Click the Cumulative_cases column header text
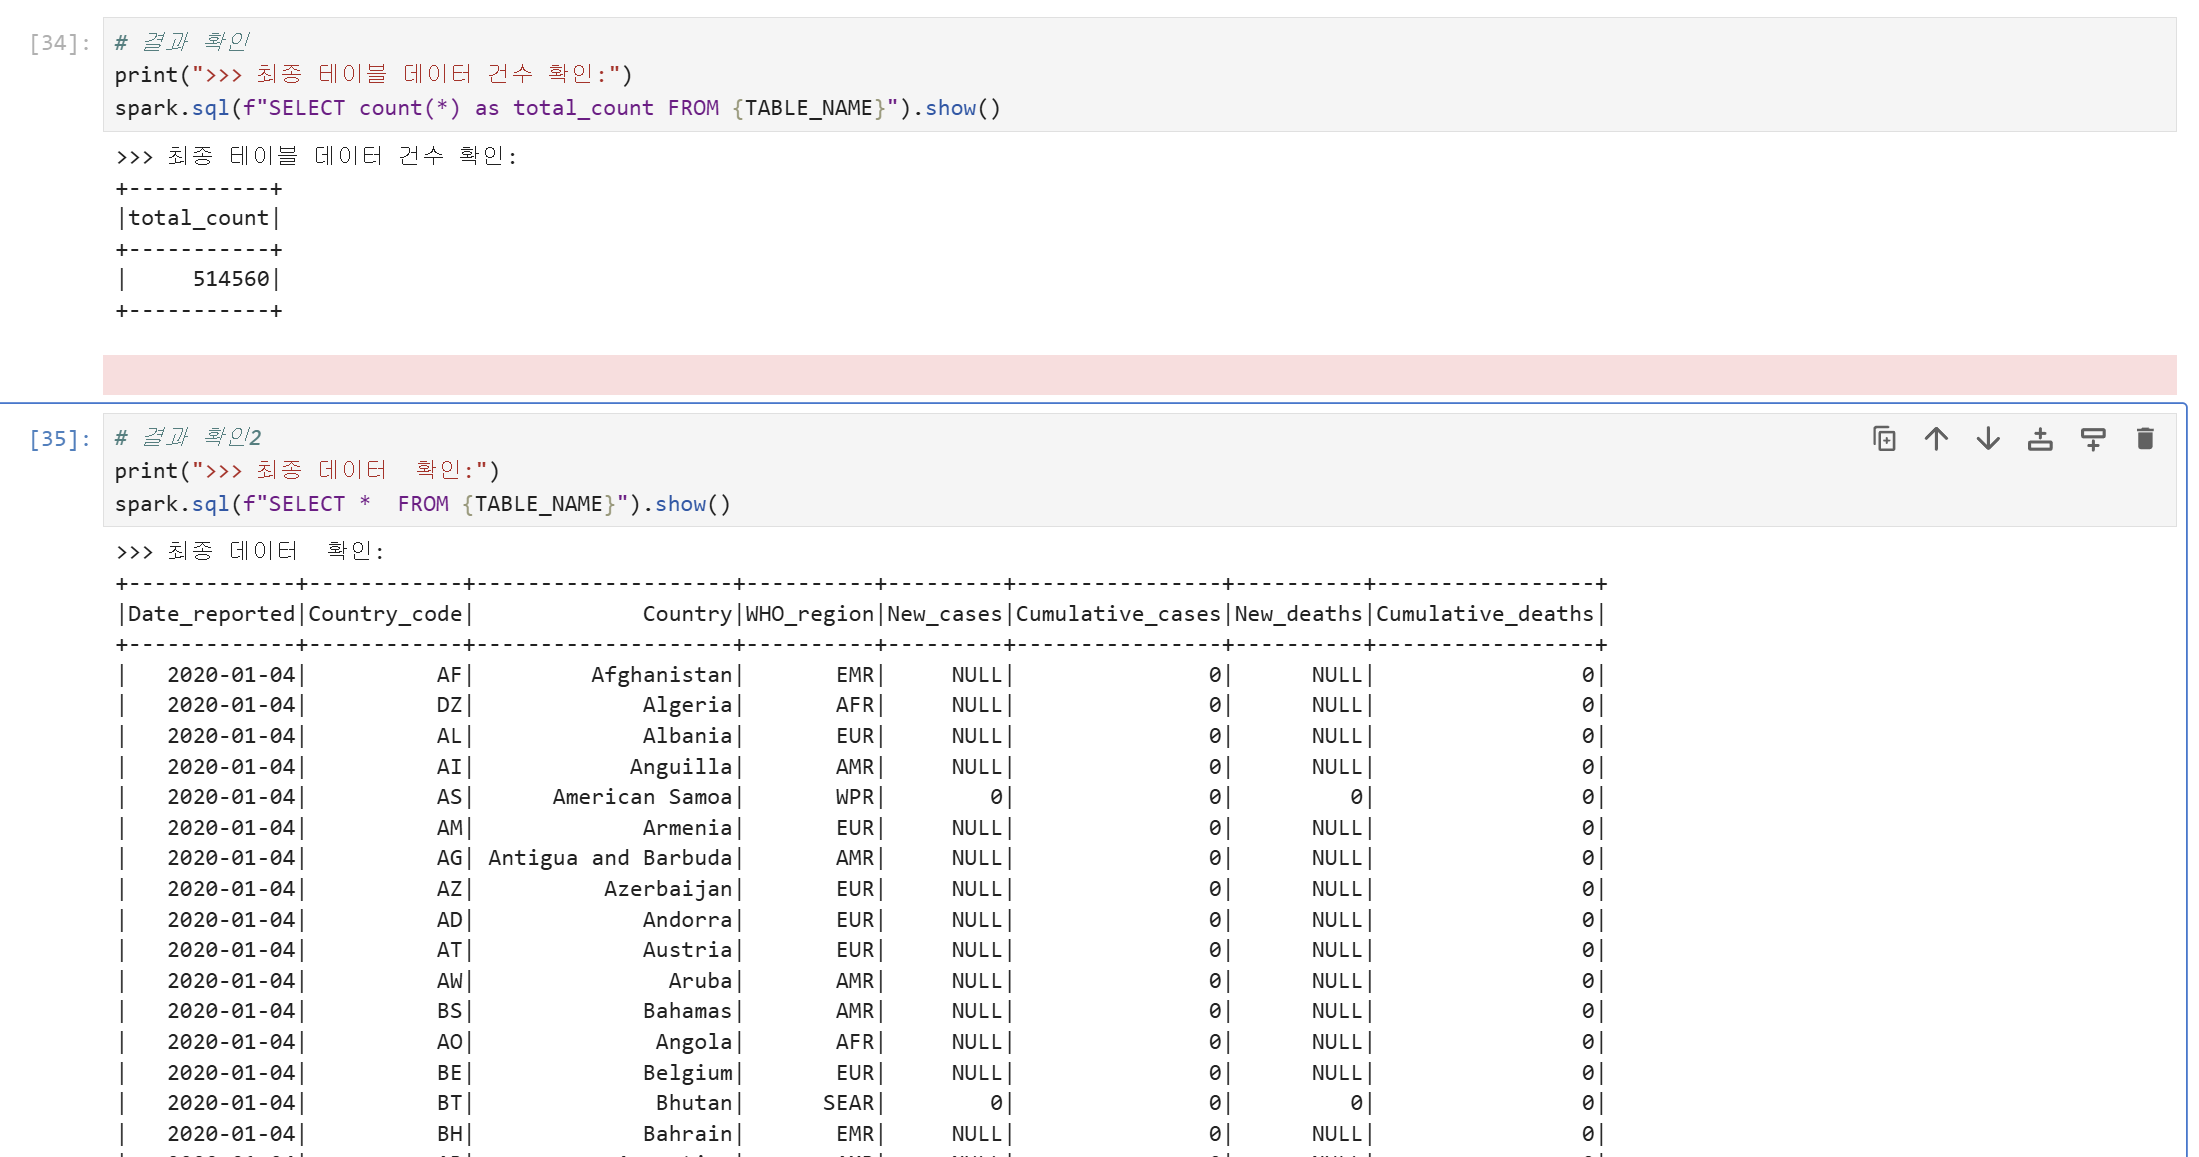 pyautogui.click(x=1118, y=614)
